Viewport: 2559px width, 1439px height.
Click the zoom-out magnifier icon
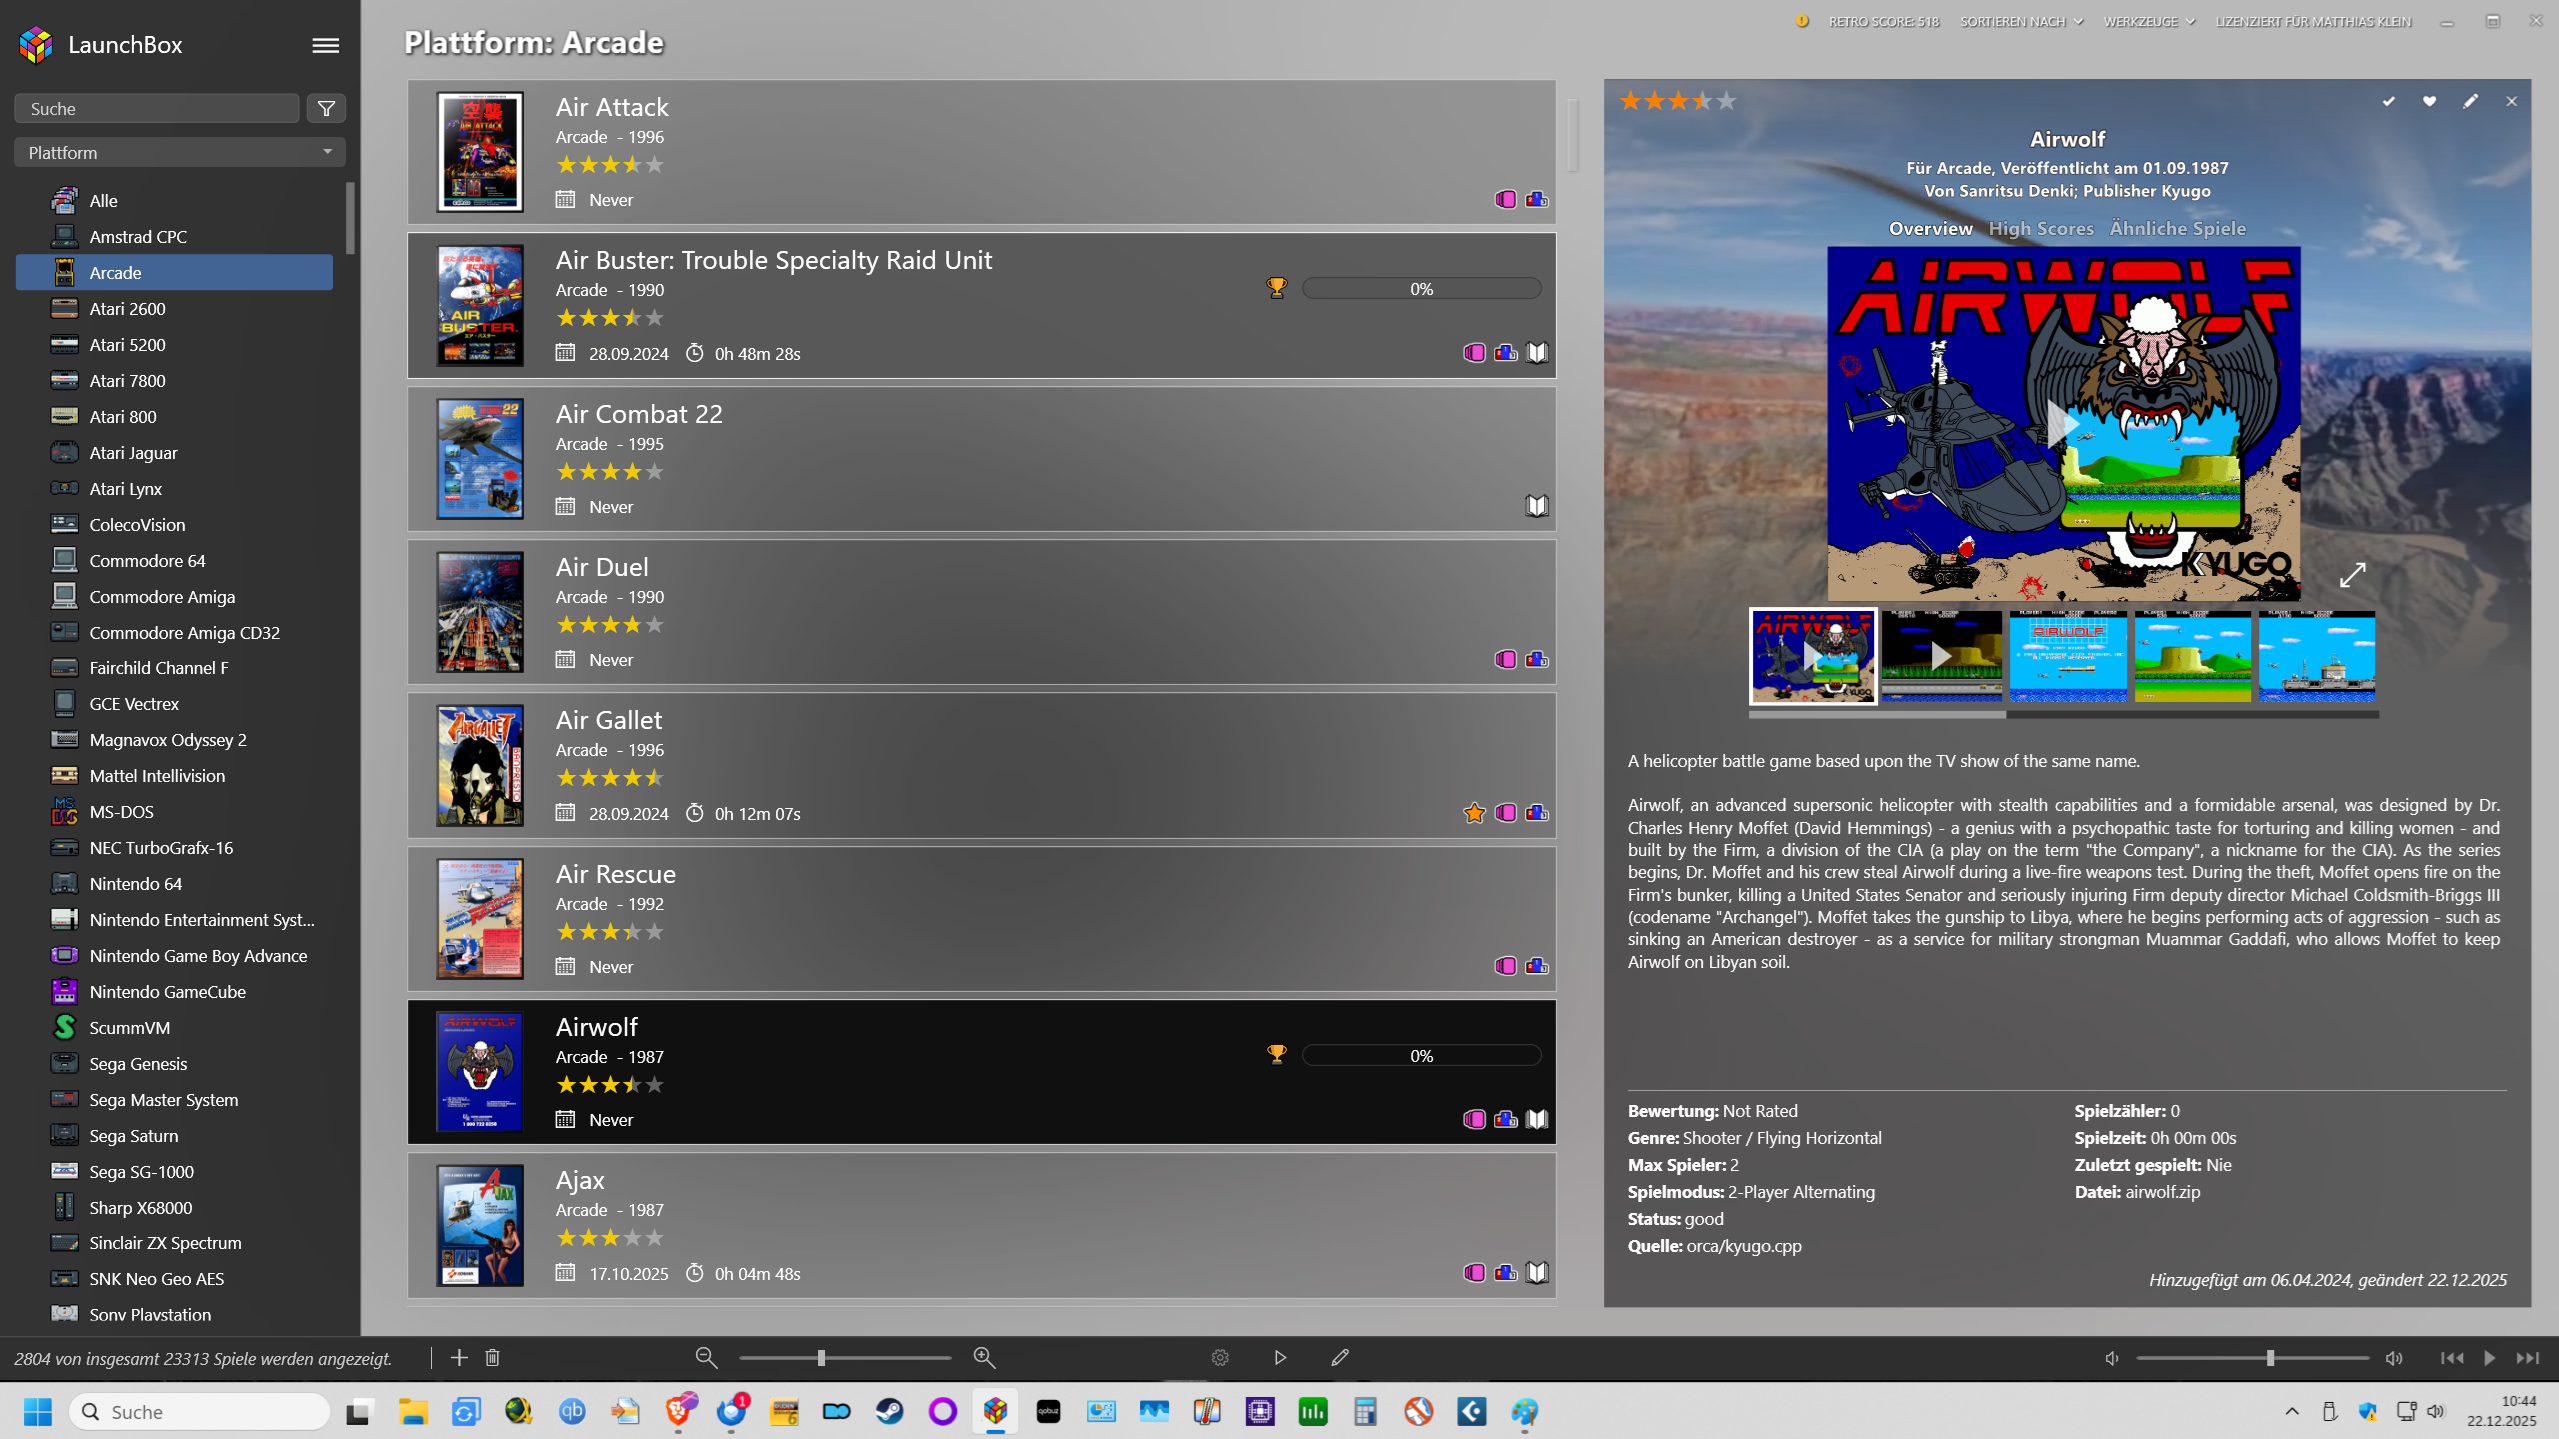706,1357
